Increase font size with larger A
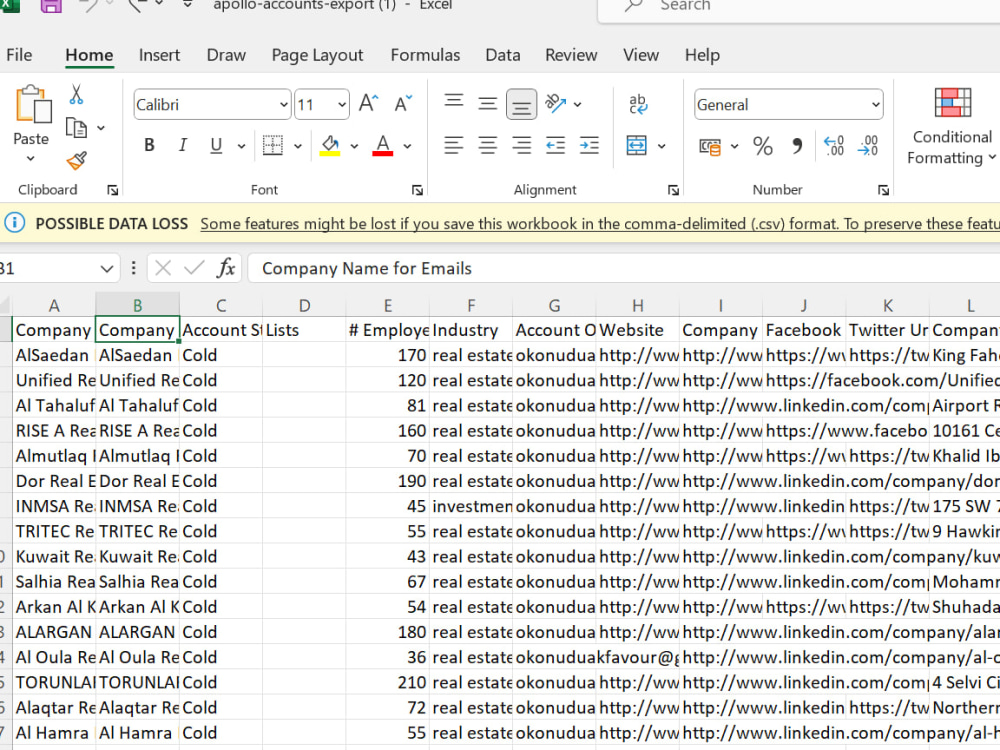The width and height of the screenshot is (1000, 750). pos(369,103)
